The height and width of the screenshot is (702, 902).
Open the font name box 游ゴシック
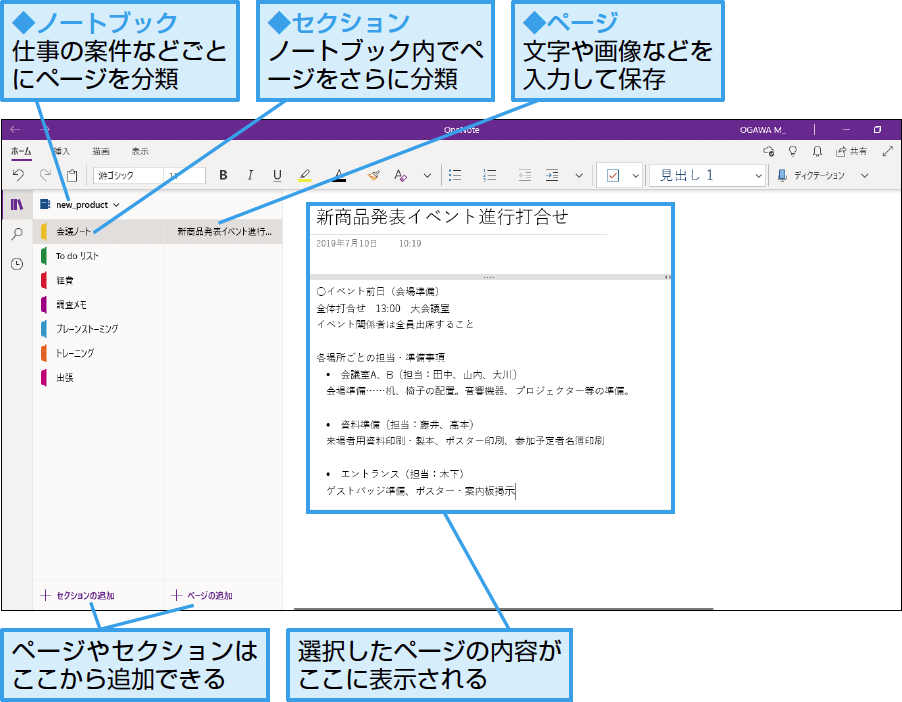pyautogui.click(x=130, y=175)
